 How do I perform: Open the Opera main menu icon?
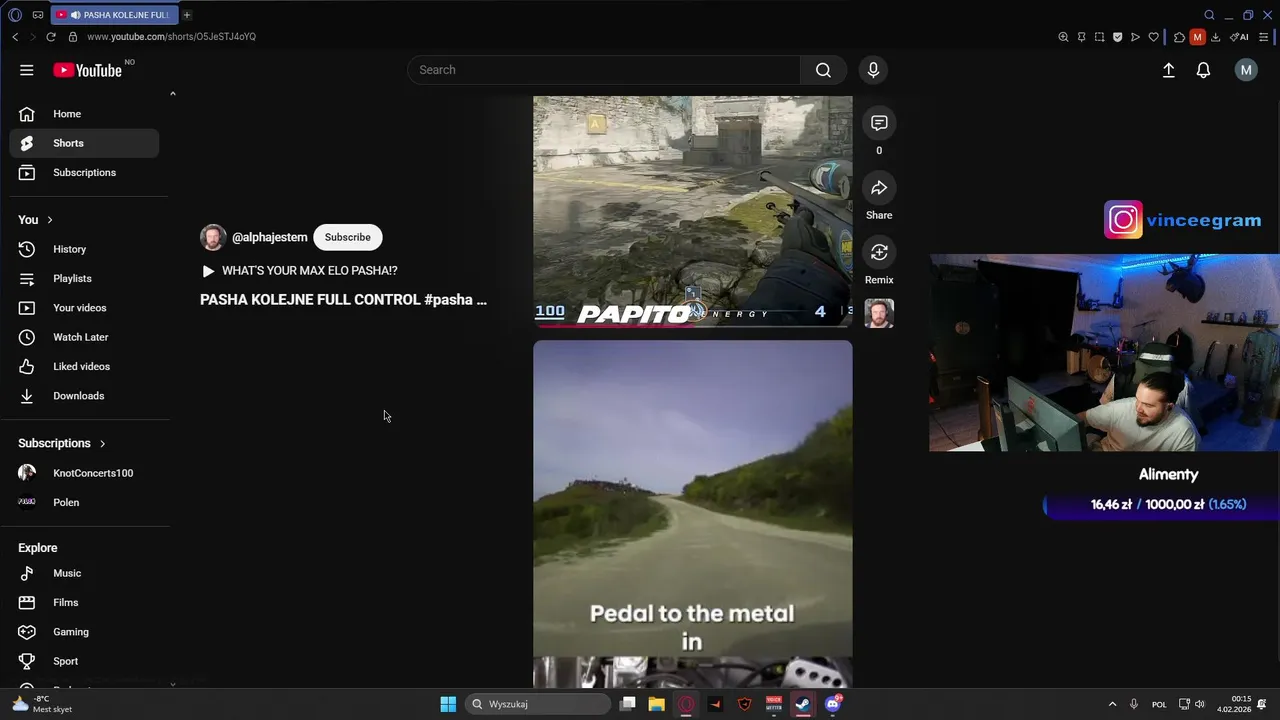(14, 15)
